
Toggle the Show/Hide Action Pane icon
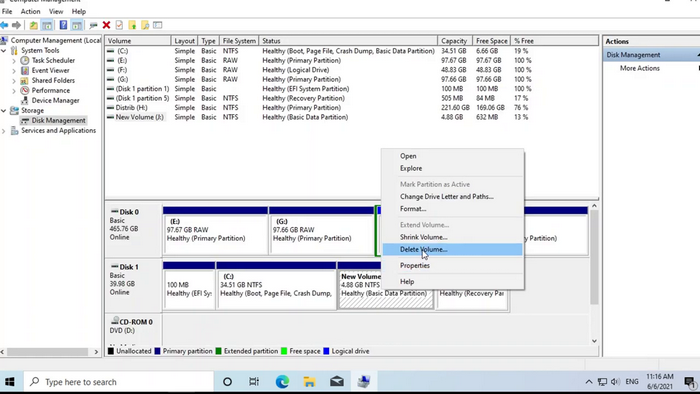[77, 25]
